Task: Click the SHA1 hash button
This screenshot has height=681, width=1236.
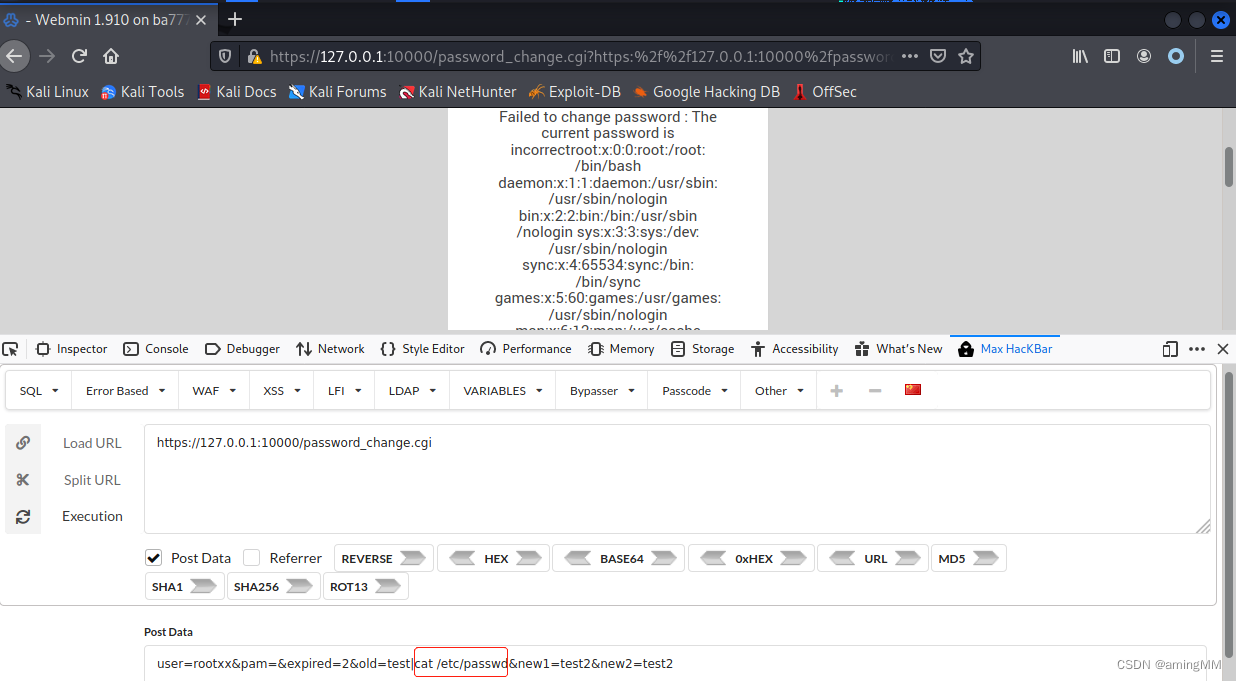Action: tap(184, 586)
